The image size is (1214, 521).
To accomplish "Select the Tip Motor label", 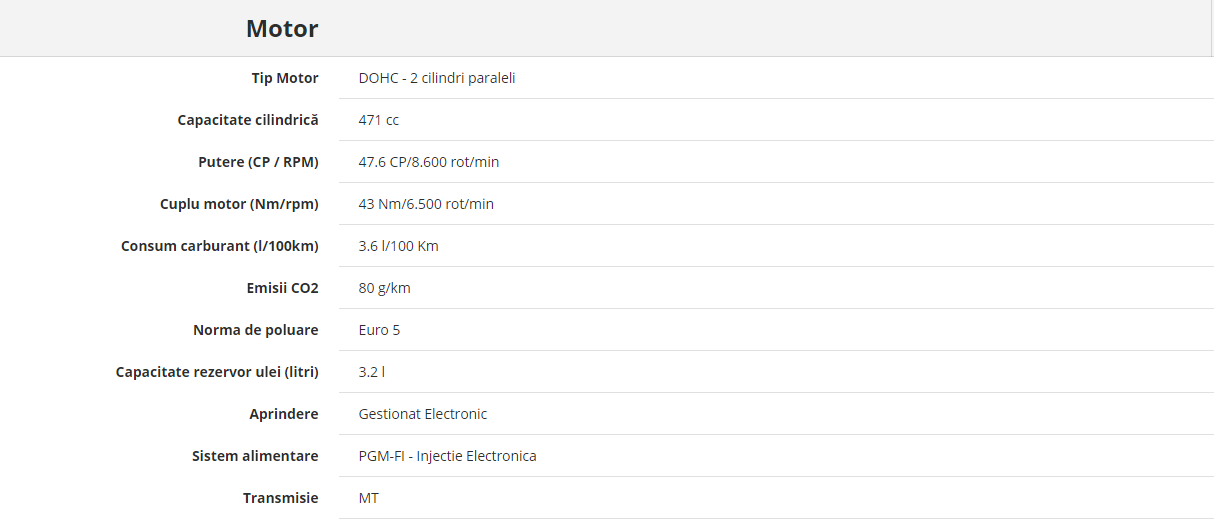I will pyautogui.click(x=285, y=78).
